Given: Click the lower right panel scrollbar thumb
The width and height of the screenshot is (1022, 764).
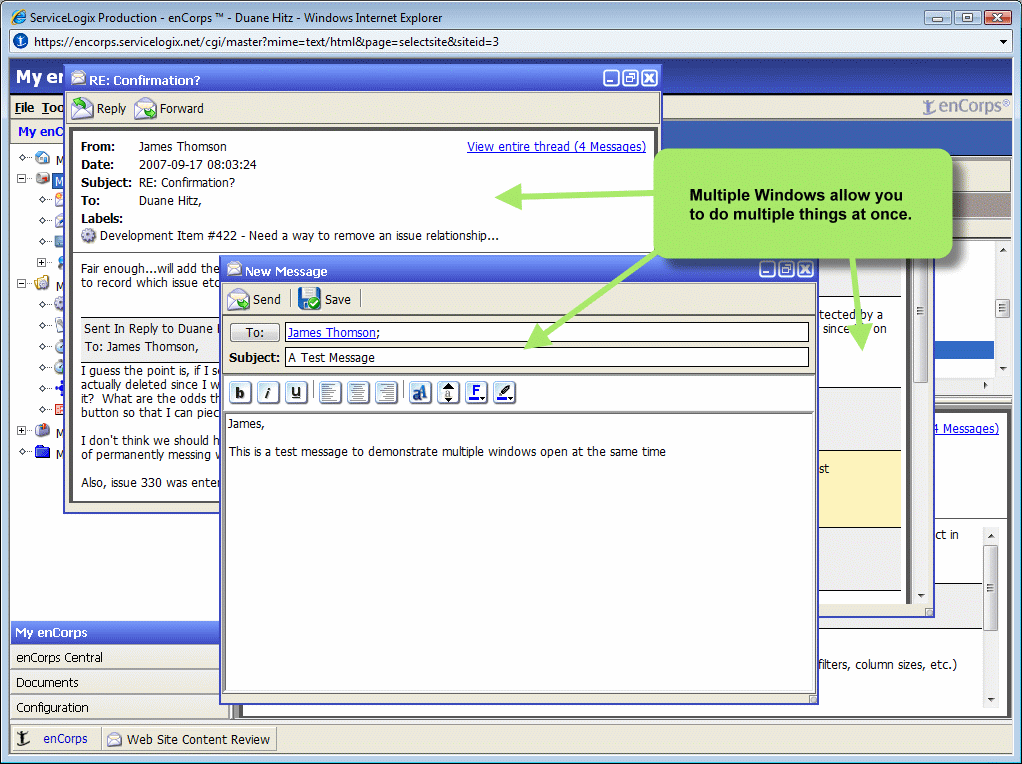Looking at the screenshot, I should coord(991,588).
